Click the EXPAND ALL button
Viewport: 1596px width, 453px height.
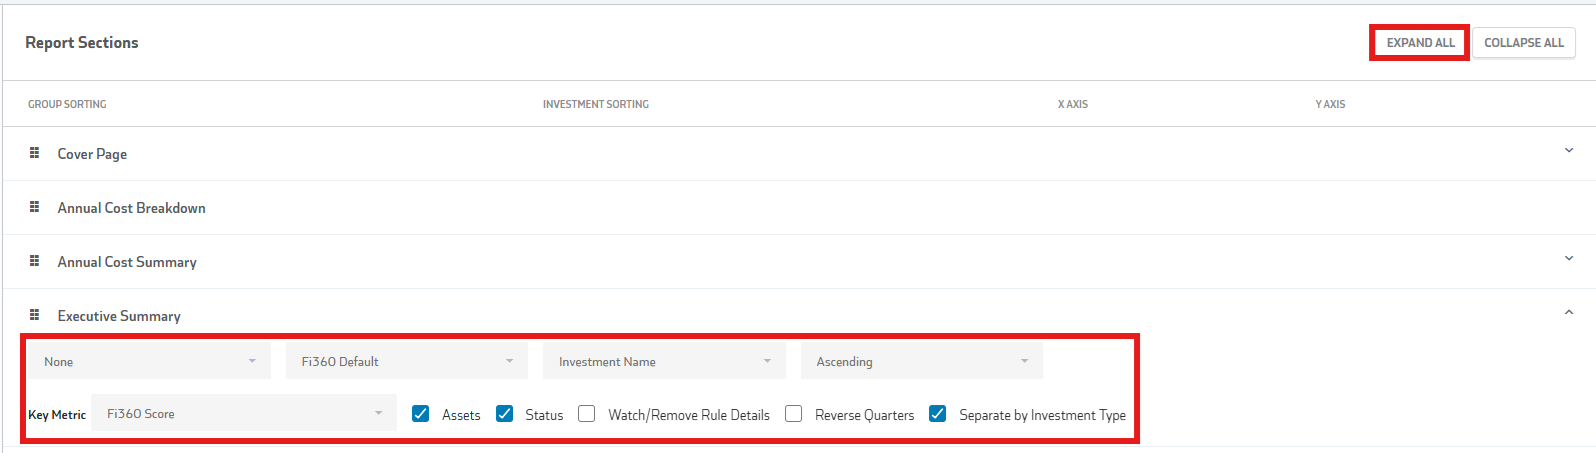pos(1420,43)
